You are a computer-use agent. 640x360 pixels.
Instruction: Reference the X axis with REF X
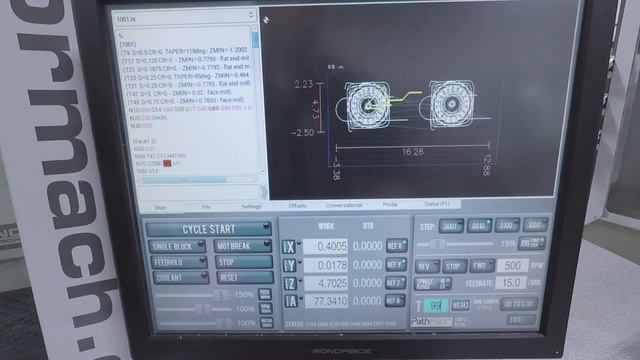click(396, 246)
